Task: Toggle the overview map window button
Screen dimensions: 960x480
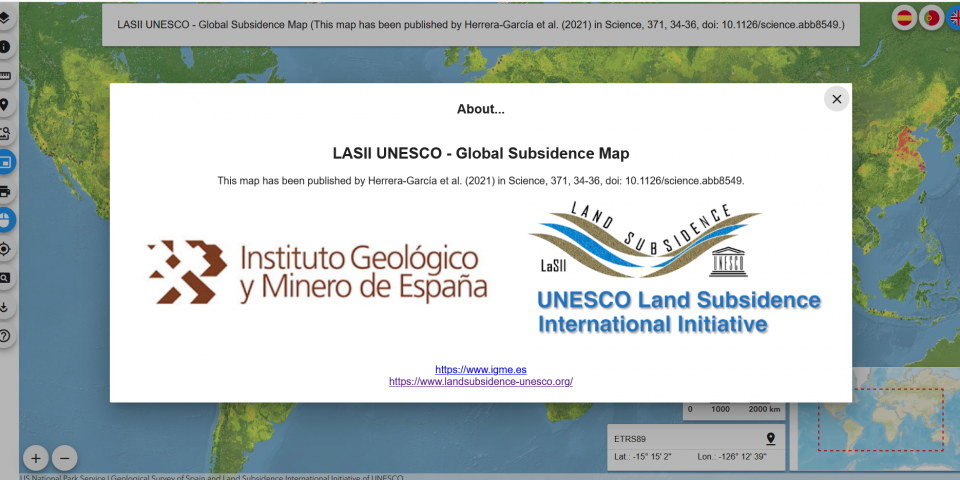Action: 4,162
